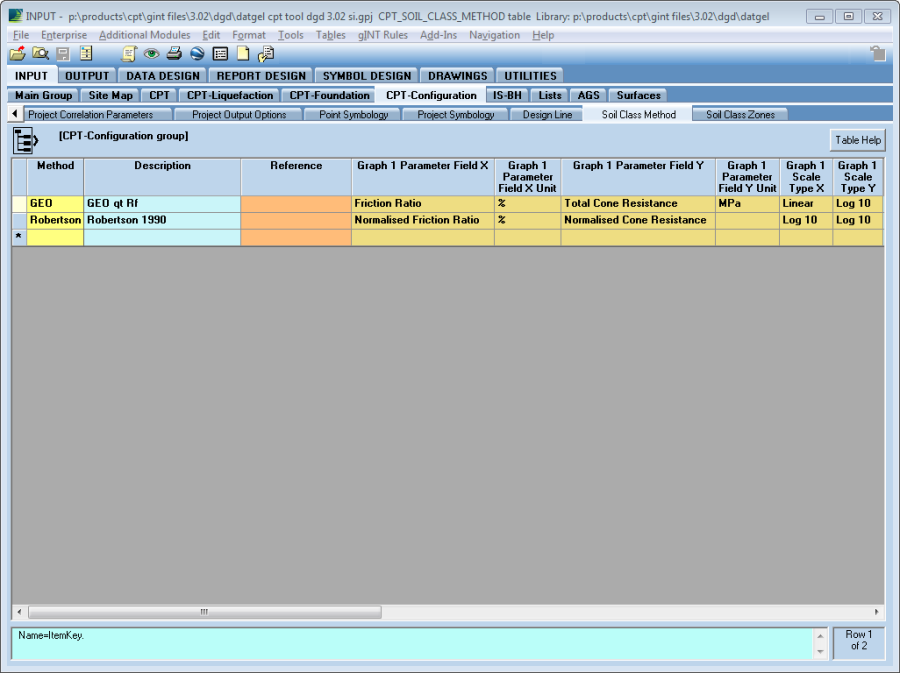Click the find/search folder icon

tap(40, 54)
